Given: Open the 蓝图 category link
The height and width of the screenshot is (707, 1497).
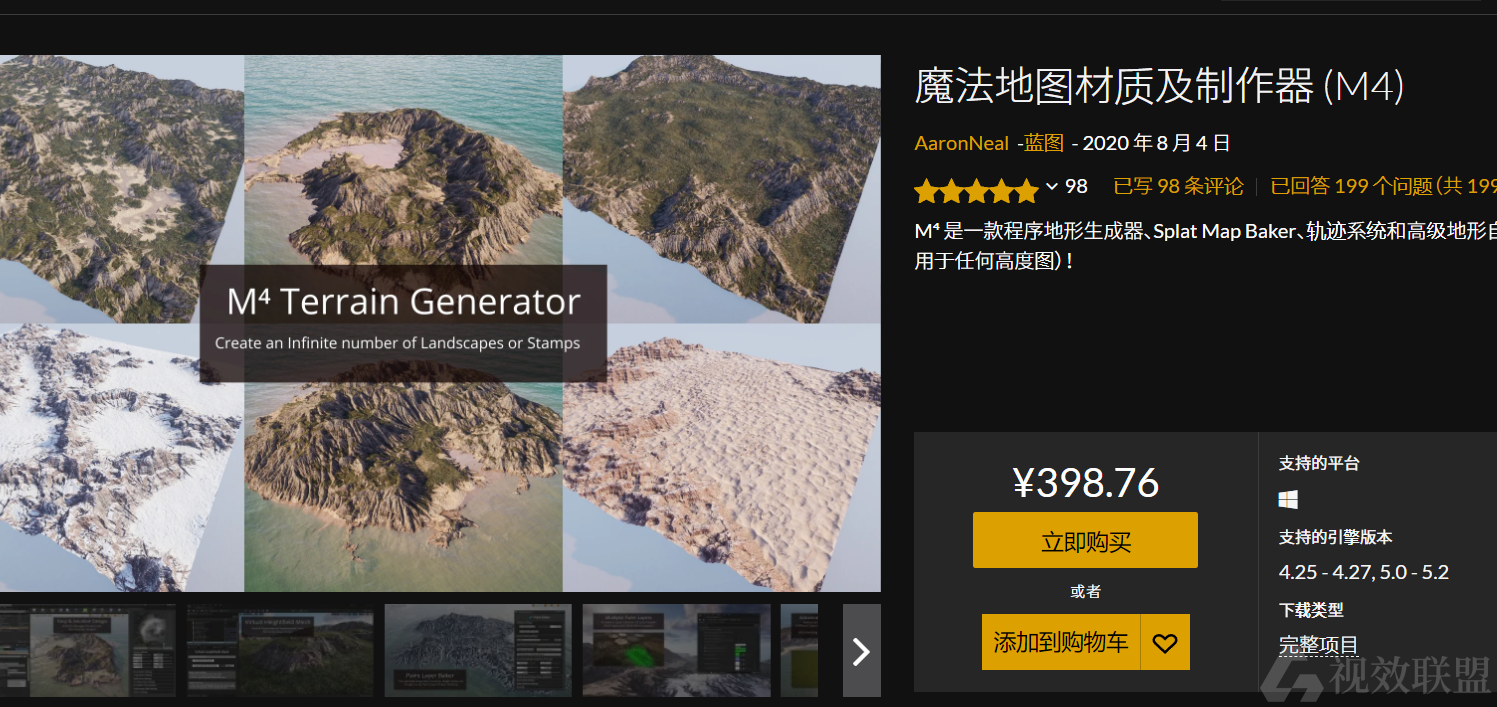Looking at the screenshot, I should click(x=1044, y=143).
